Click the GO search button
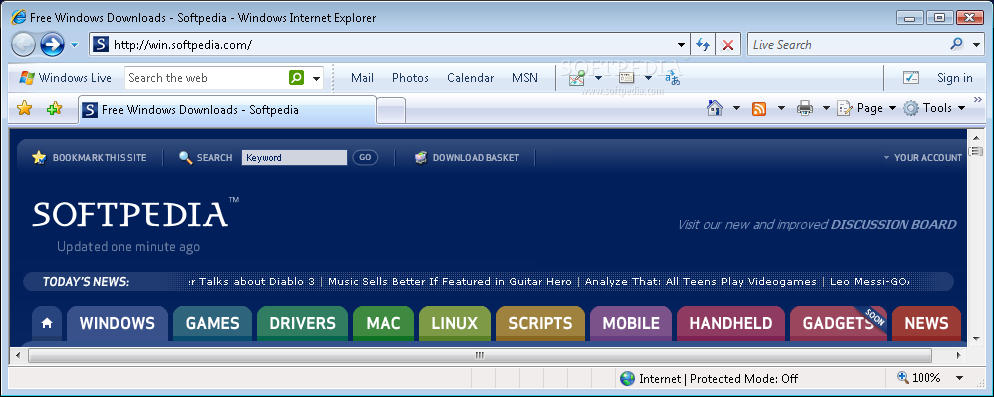994x397 pixels. coord(365,157)
